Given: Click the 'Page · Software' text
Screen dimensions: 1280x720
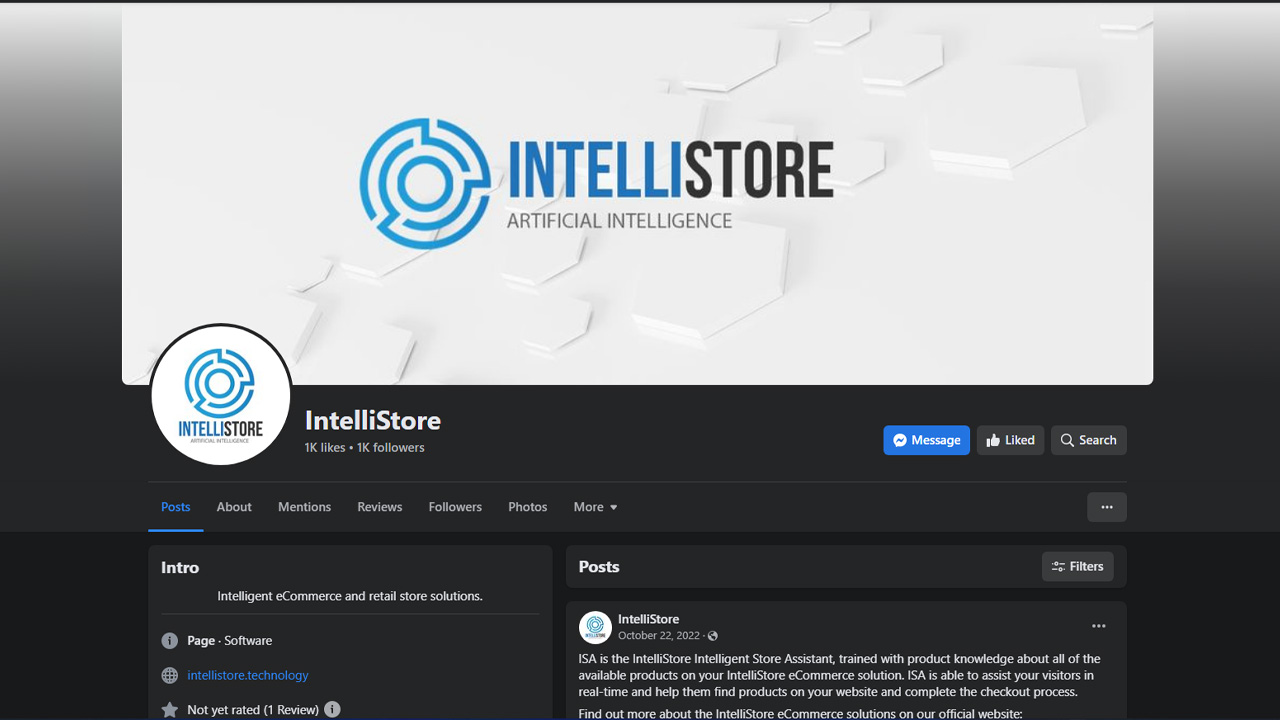Looking at the screenshot, I should point(229,640).
